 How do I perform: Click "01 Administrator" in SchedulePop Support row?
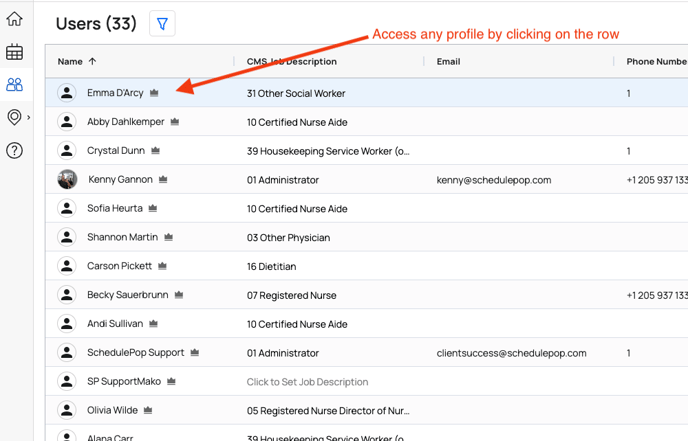click(x=283, y=353)
